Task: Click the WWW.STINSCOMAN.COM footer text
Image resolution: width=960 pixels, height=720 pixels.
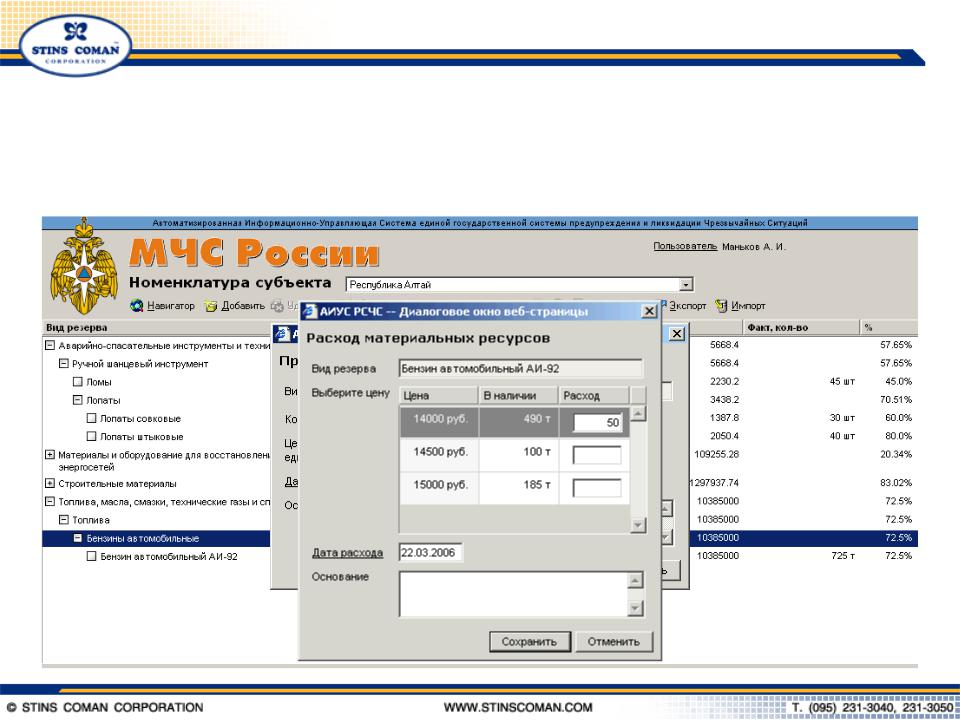Action: (x=518, y=708)
